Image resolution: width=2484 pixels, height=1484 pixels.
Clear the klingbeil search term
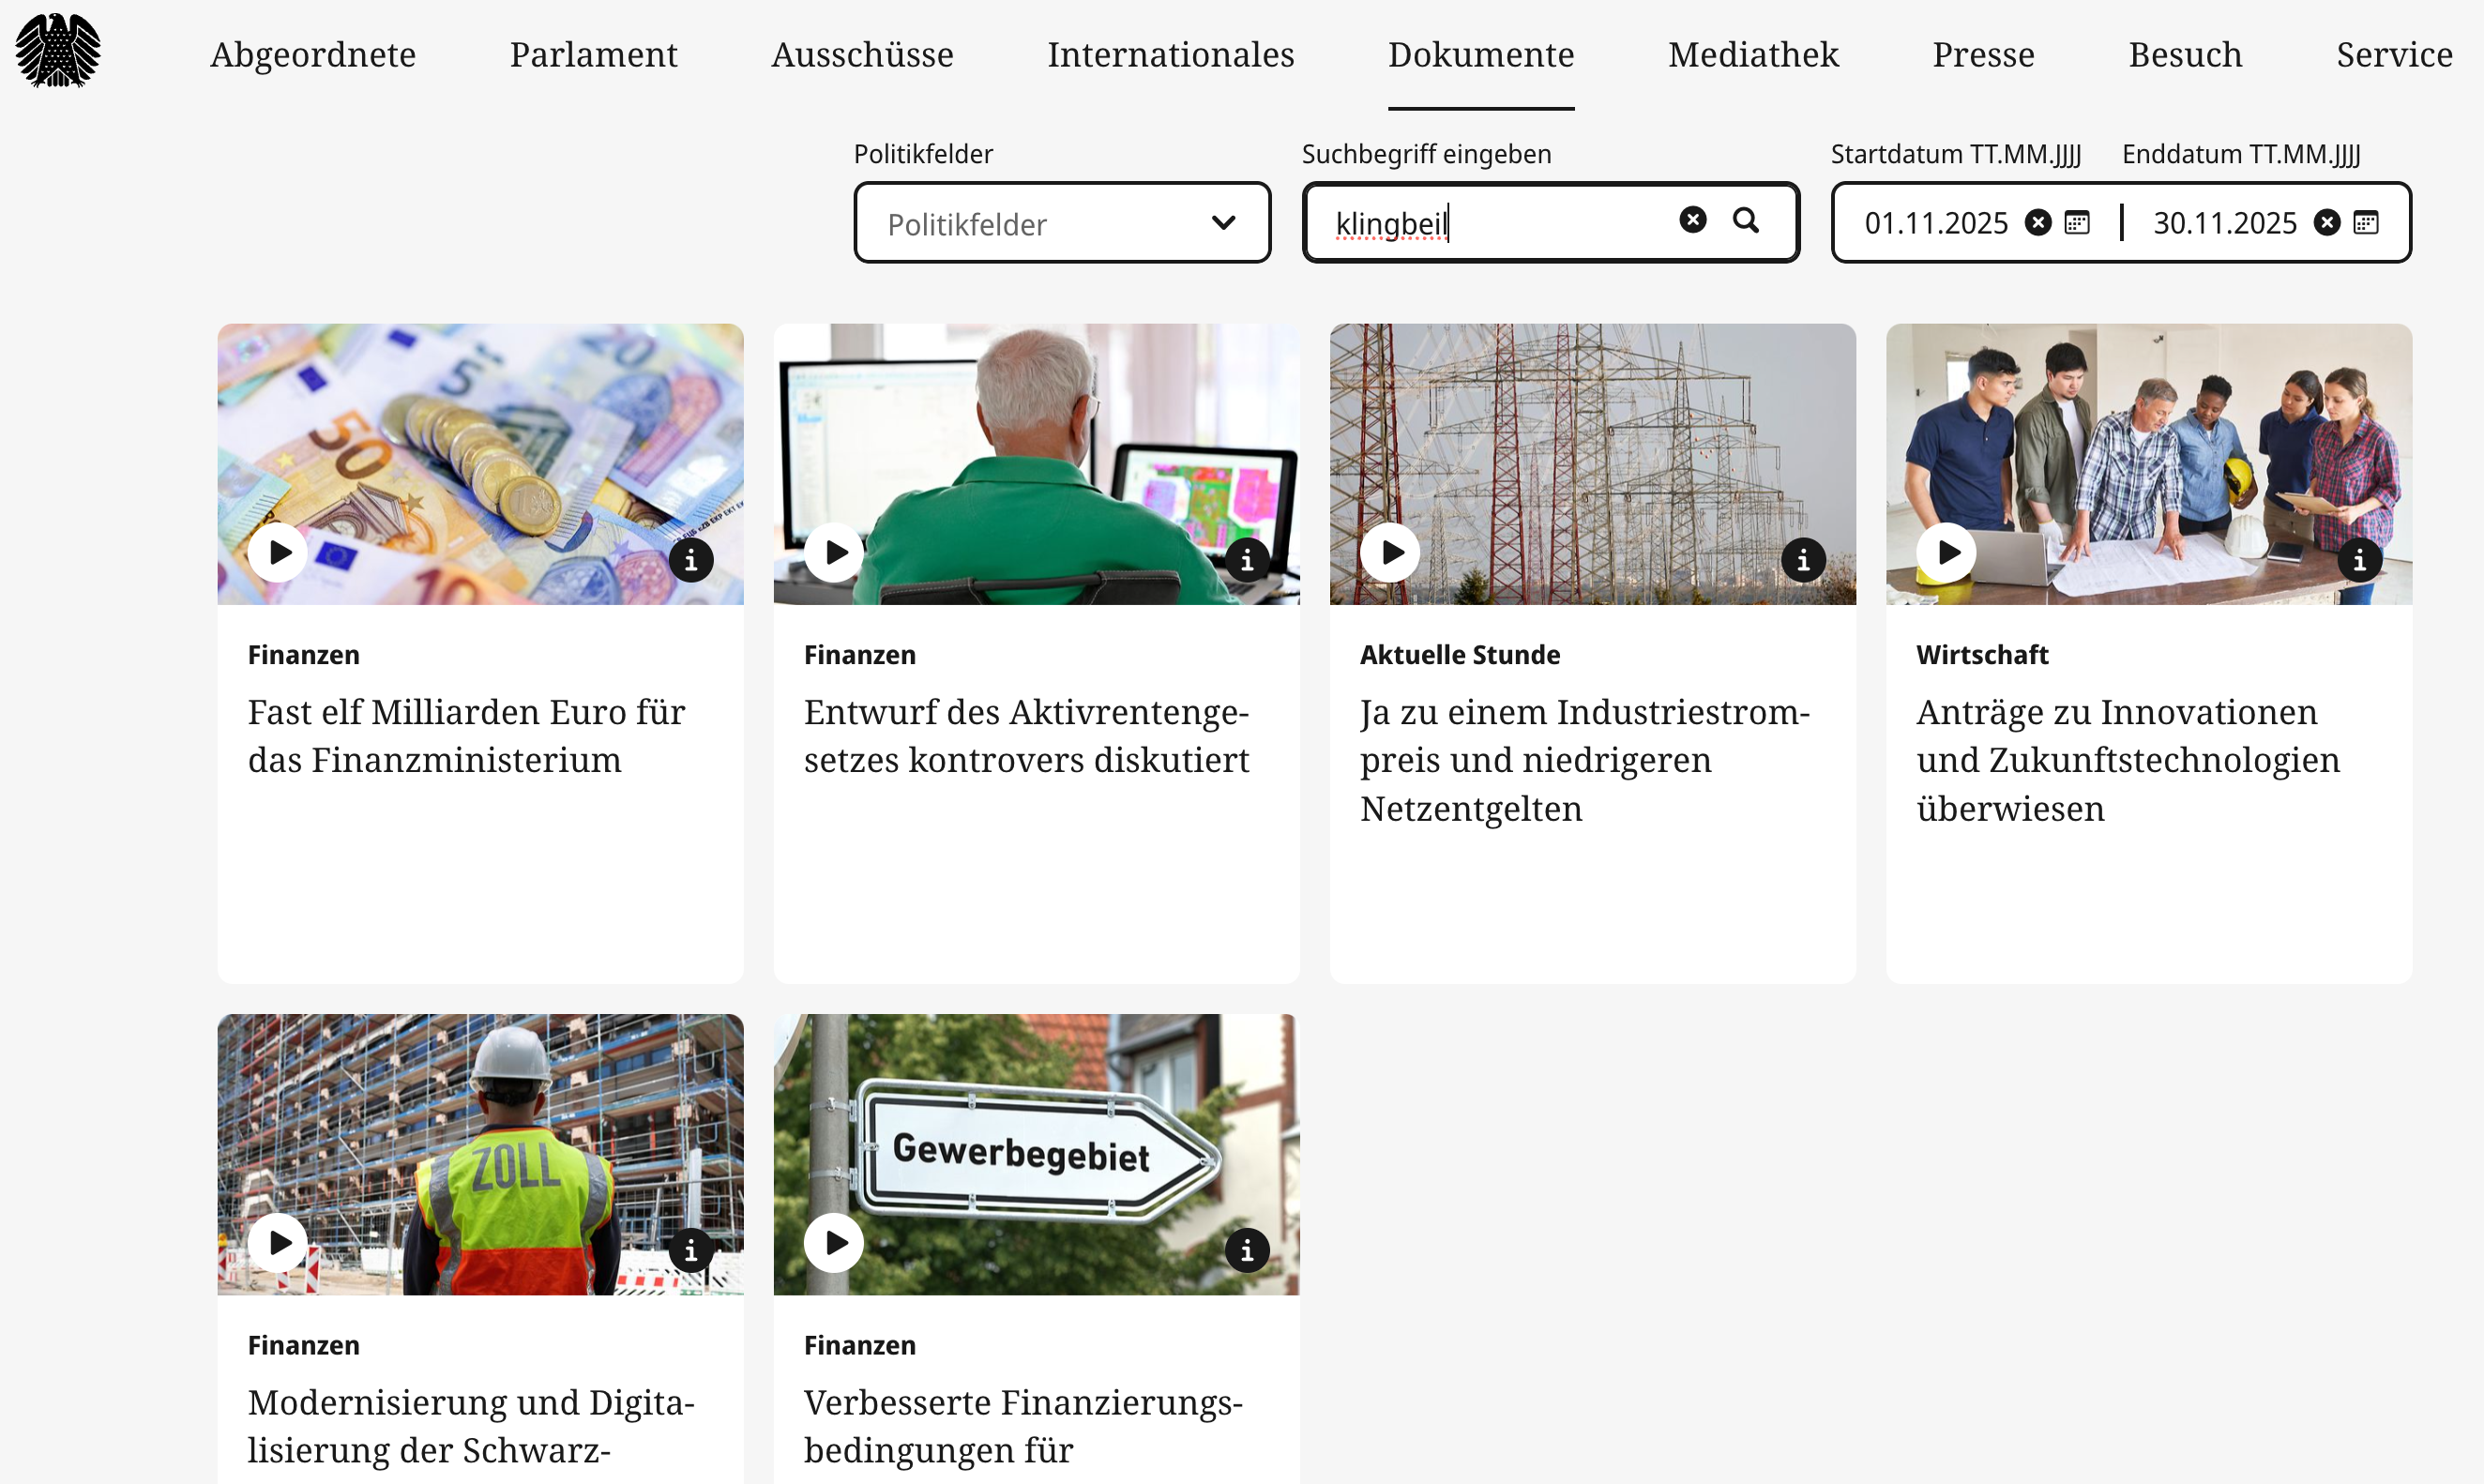[x=1693, y=219]
